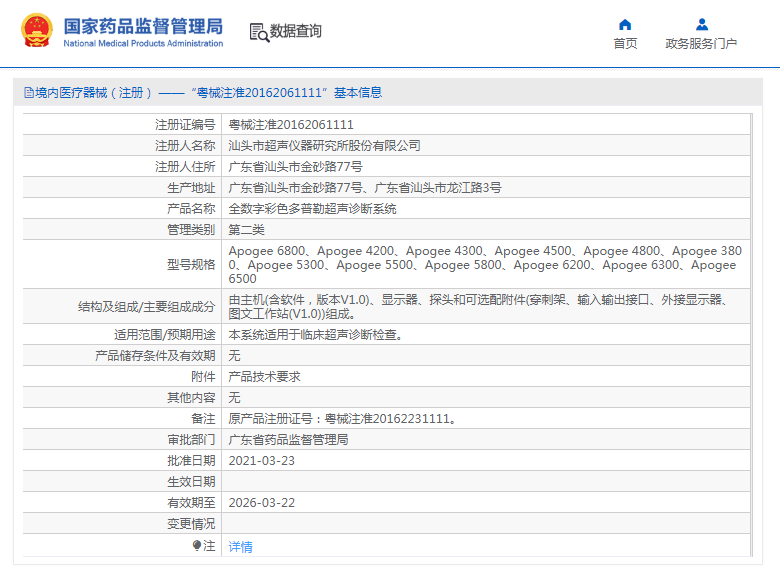Image resolution: width=780 pixels, height=581 pixels.
Task: Click the 国家药品监督管理局 site title text
Action: (x=143, y=26)
